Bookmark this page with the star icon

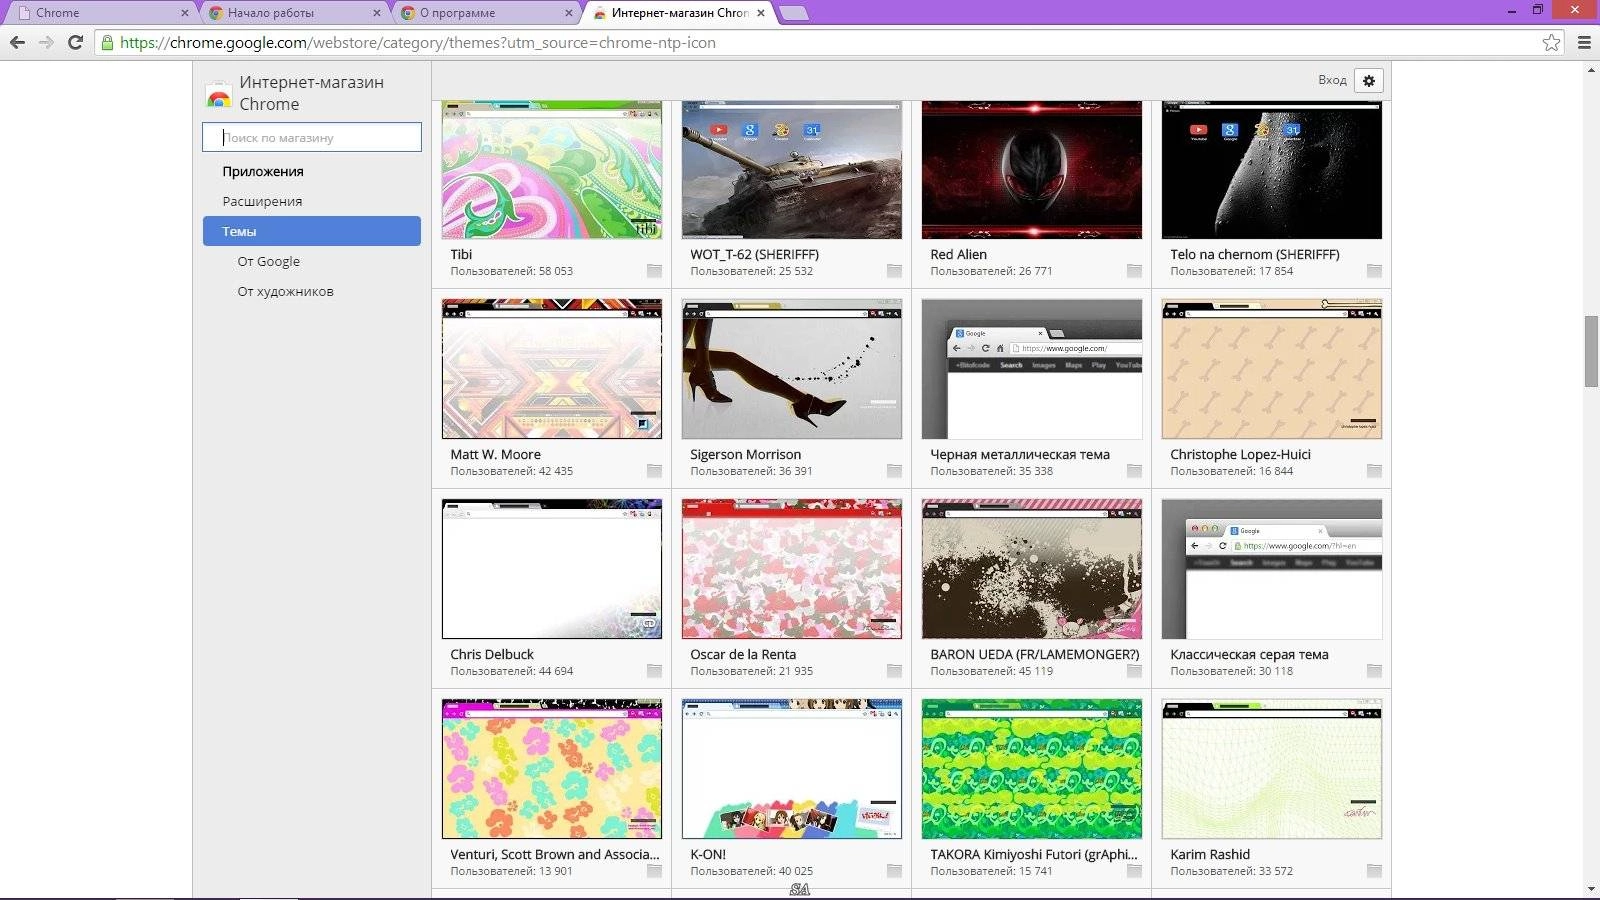click(1551, 42)
